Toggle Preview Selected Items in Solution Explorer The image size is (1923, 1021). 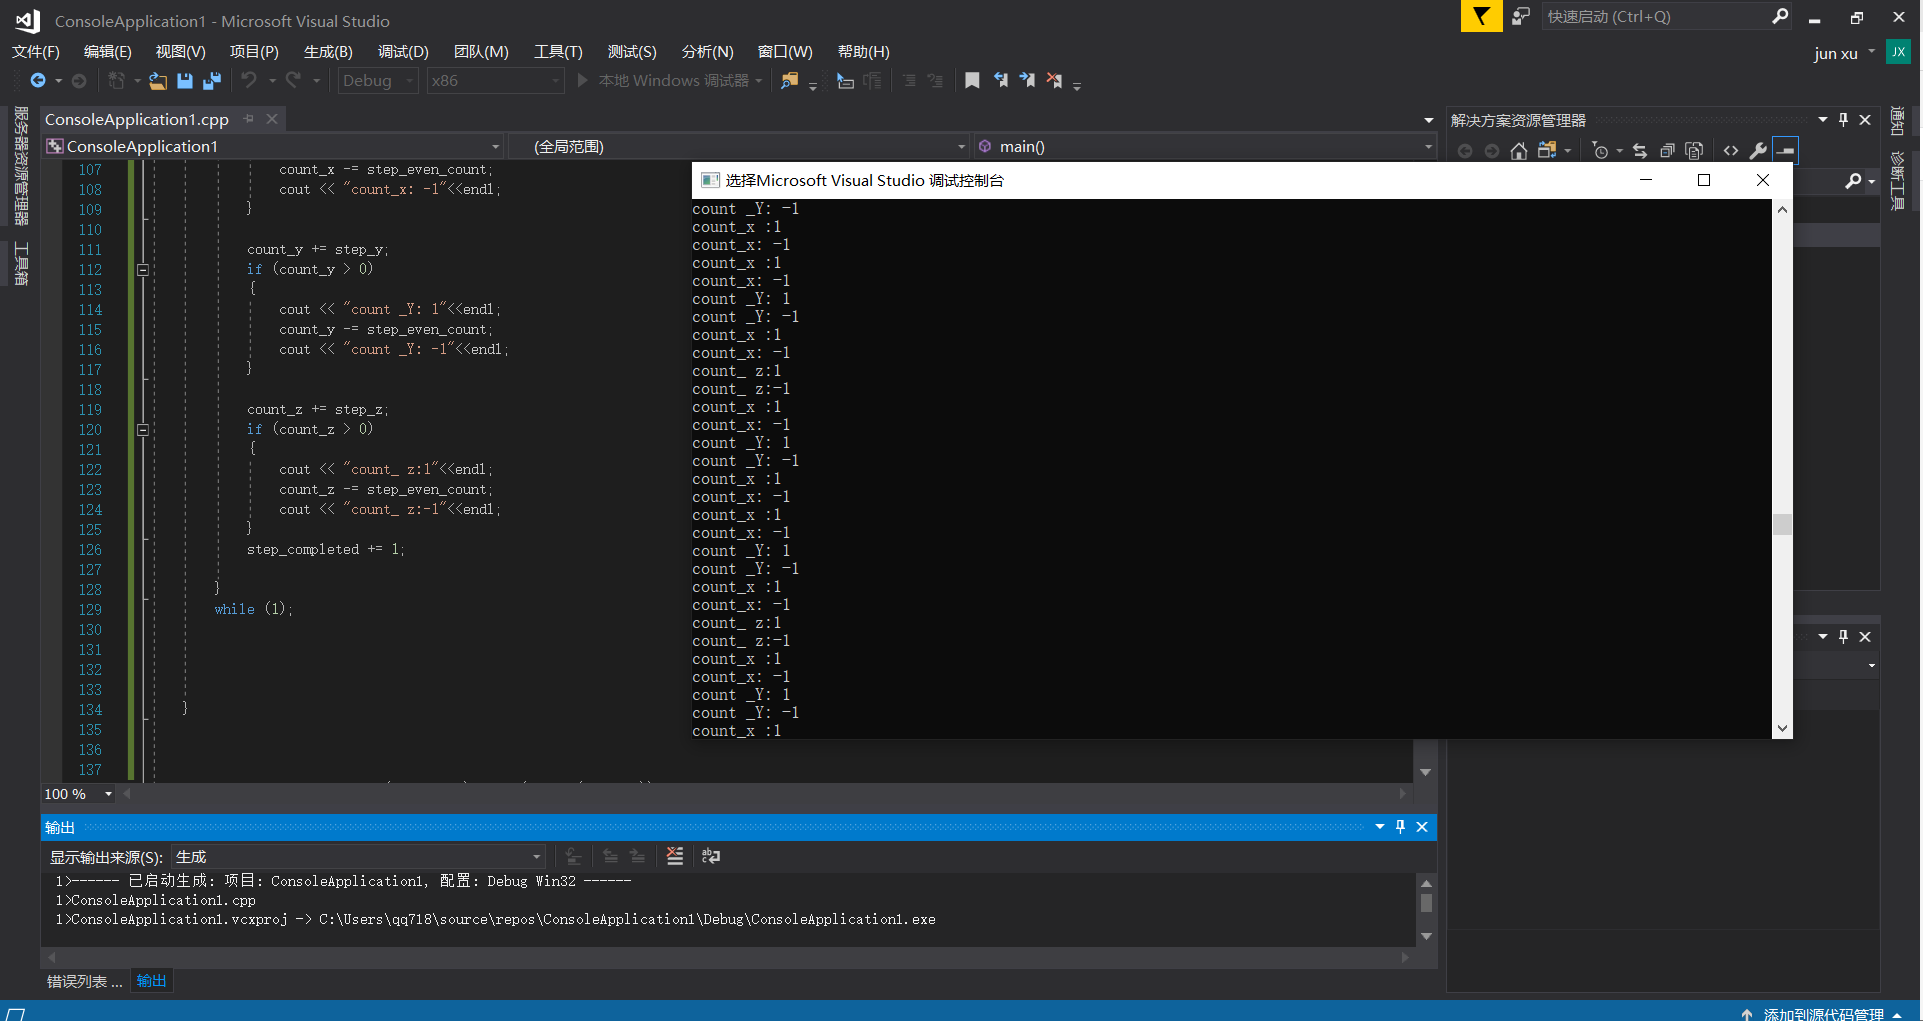[1786, 150]
